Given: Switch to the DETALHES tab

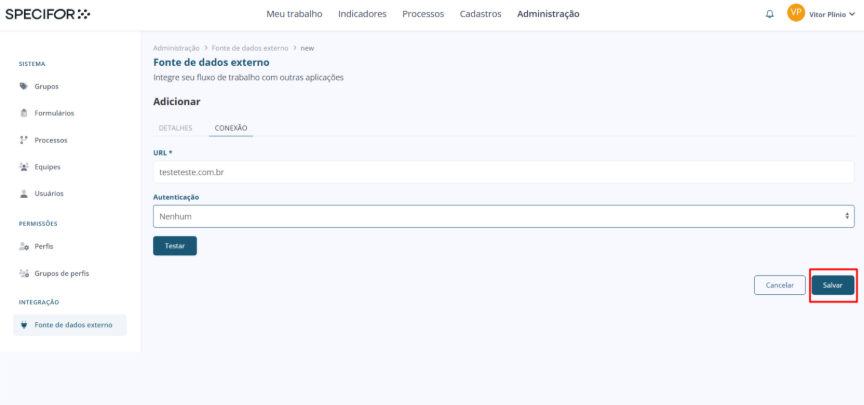Looking at the screenshot, I should [175, 128].
